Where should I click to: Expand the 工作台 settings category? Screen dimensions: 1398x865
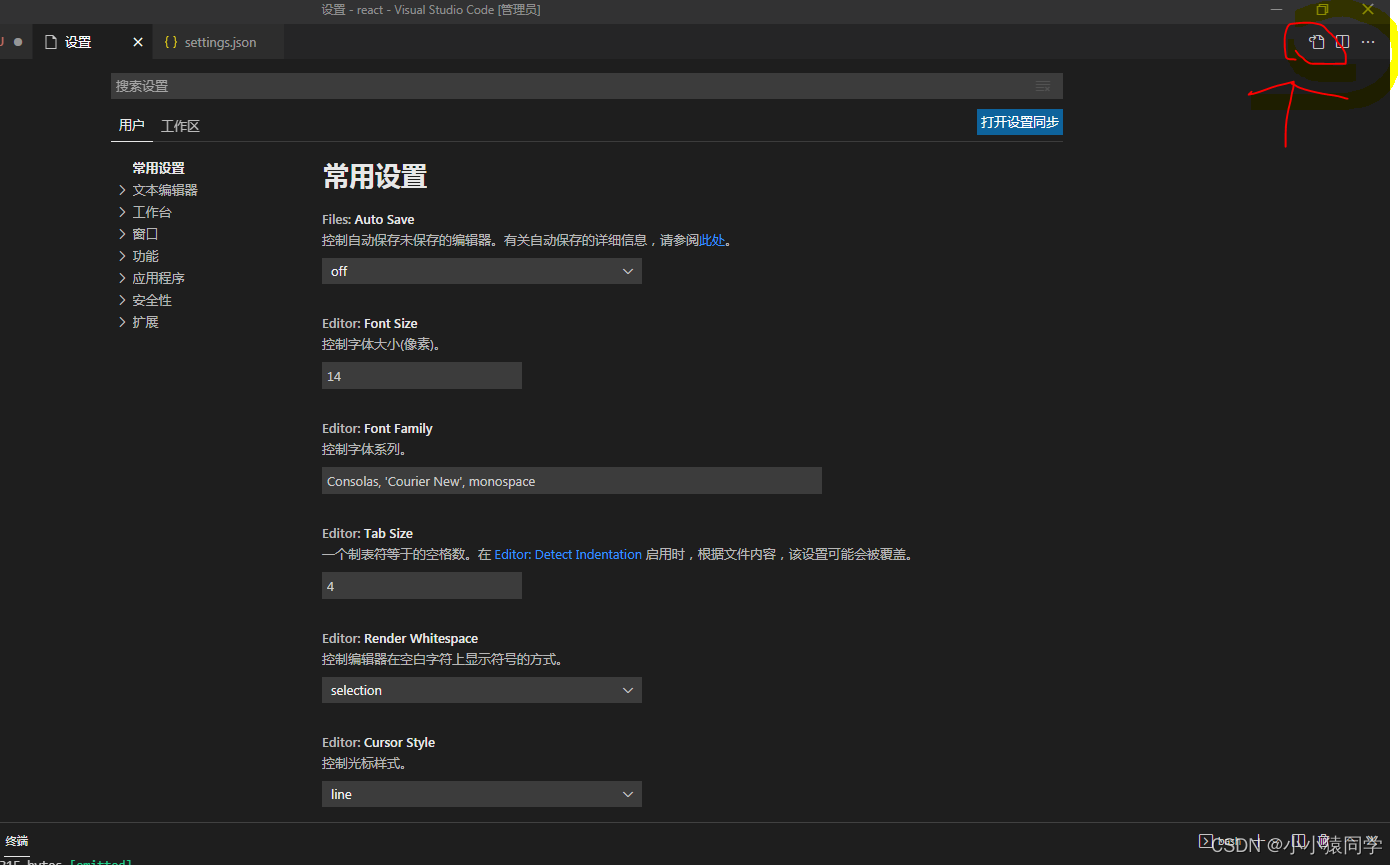152,212
